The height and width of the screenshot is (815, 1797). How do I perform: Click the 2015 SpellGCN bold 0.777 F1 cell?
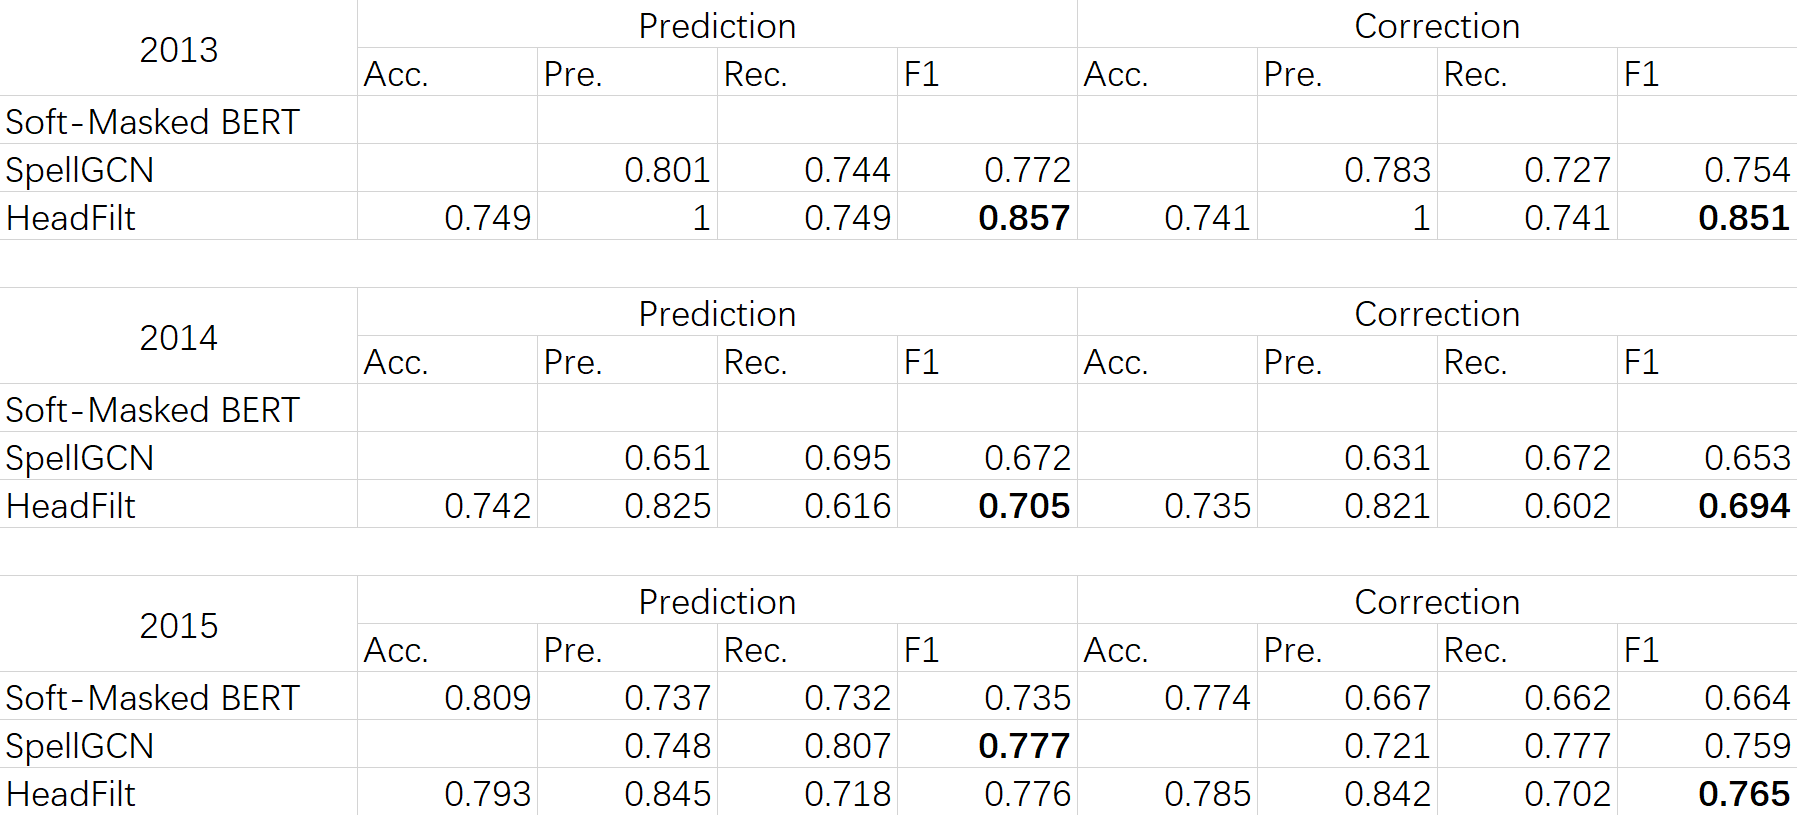[987, 745]
